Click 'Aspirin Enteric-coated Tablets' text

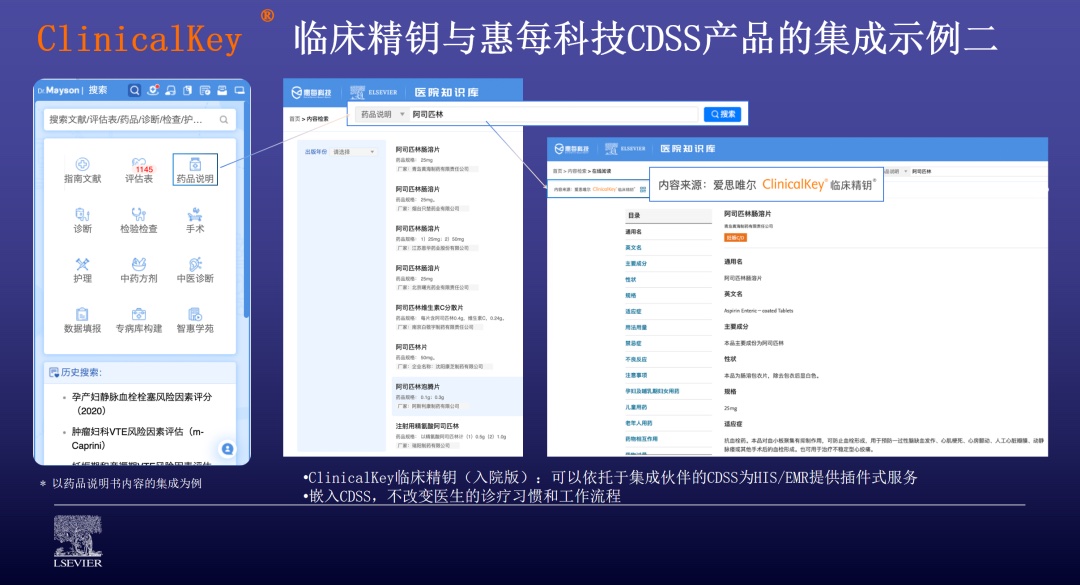click(x=758, y=311)
